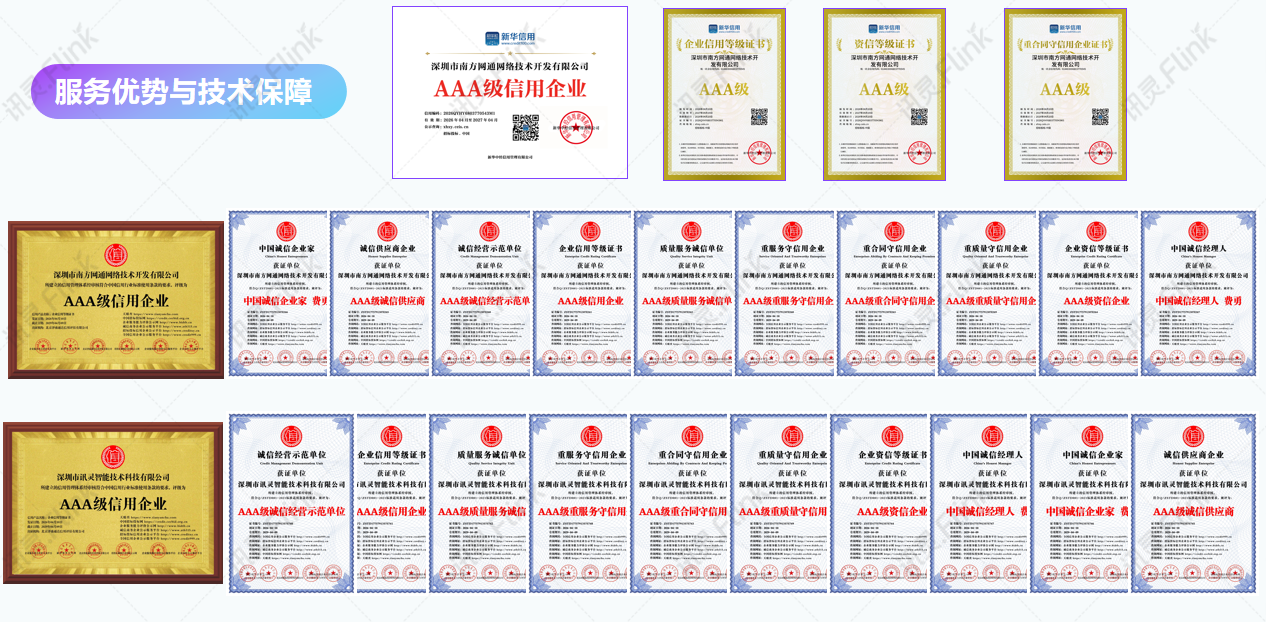Viewport: 1266px width, 622px height.
Task: Click the 服务优势与技术保障 heading badge
Action: pyautogui.click(x=189, y=92)
